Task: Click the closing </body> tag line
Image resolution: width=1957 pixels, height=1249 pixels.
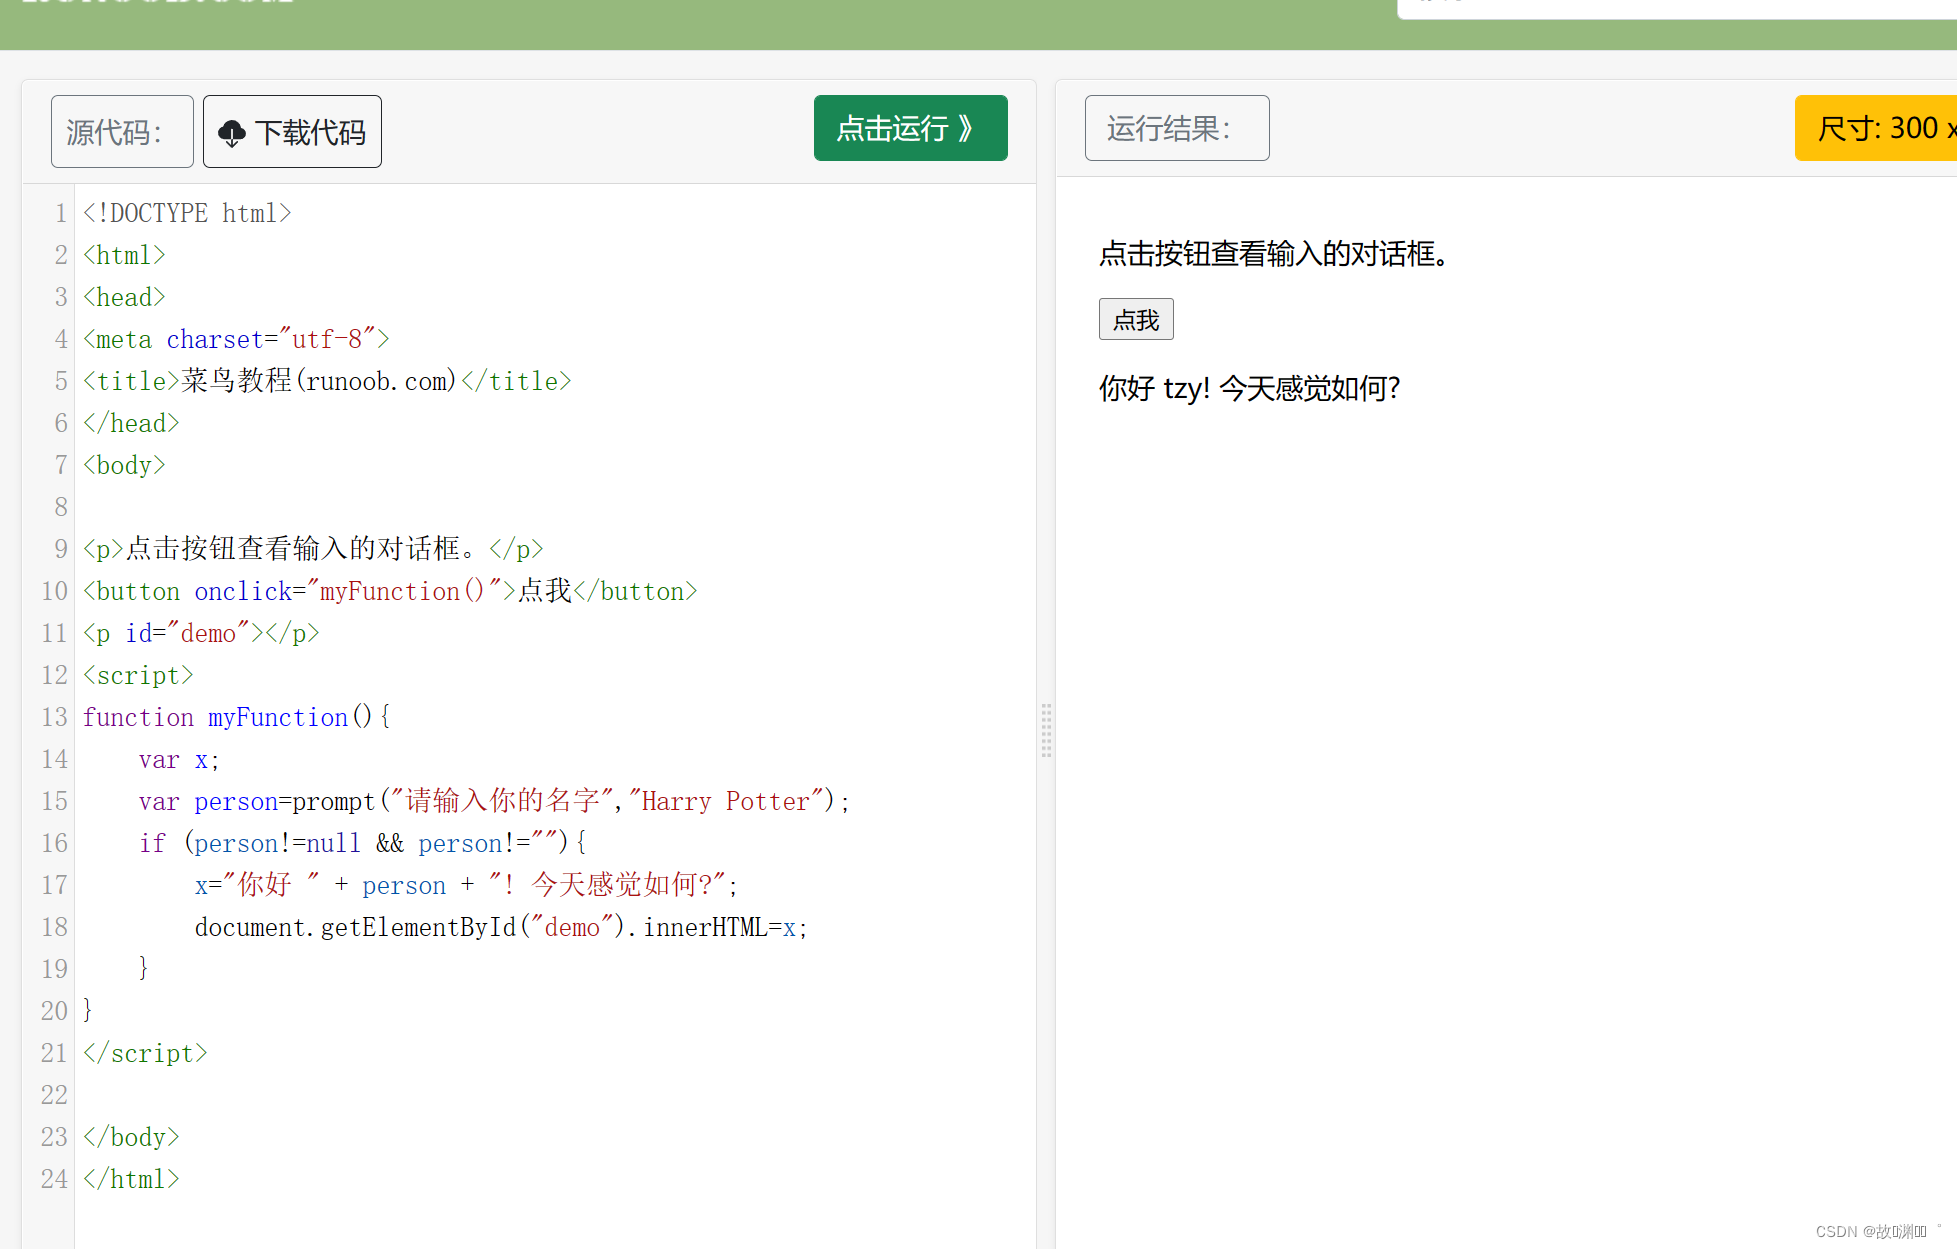Action: pyautogui.click(x=131, y=1137)
